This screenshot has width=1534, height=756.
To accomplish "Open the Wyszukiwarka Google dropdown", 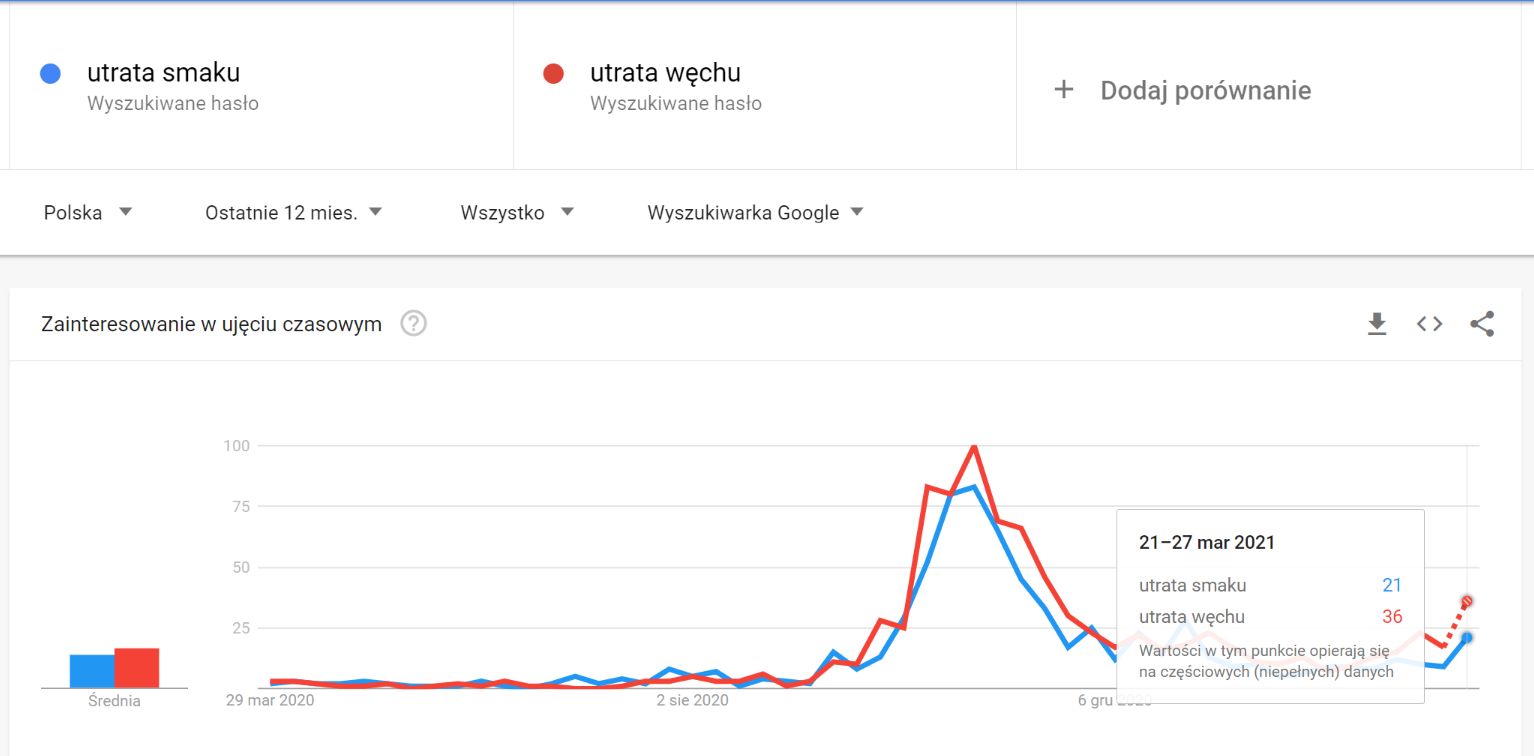I will click(x=754, y=212).
